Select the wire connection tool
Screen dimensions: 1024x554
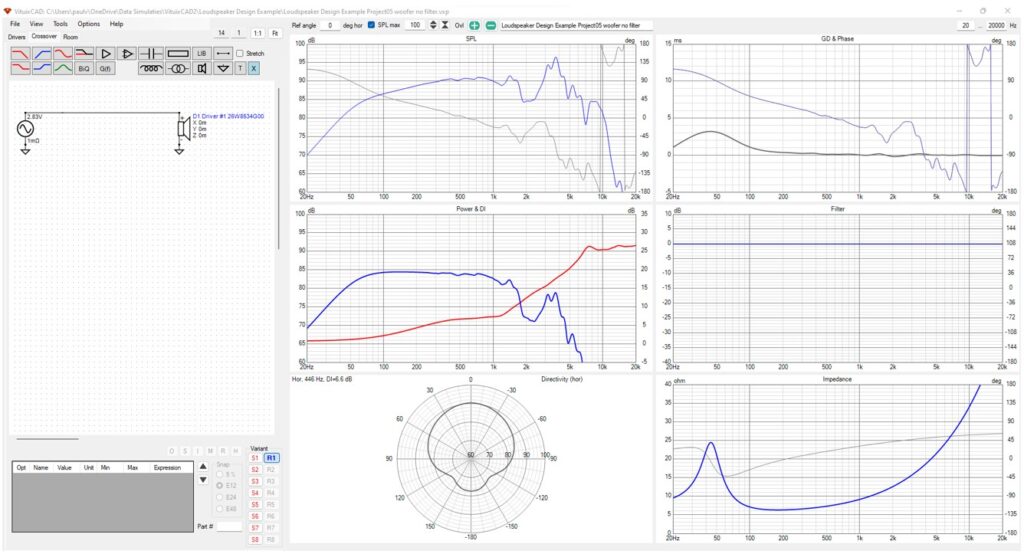223,54
